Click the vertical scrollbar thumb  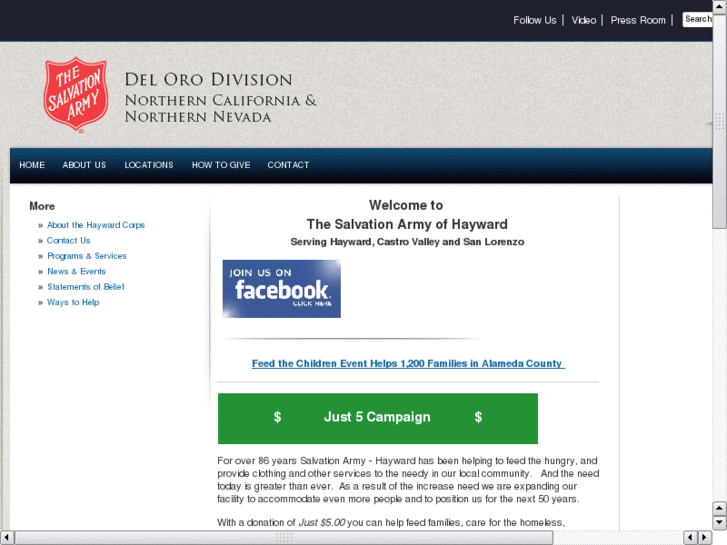click(x=720, y=121)
